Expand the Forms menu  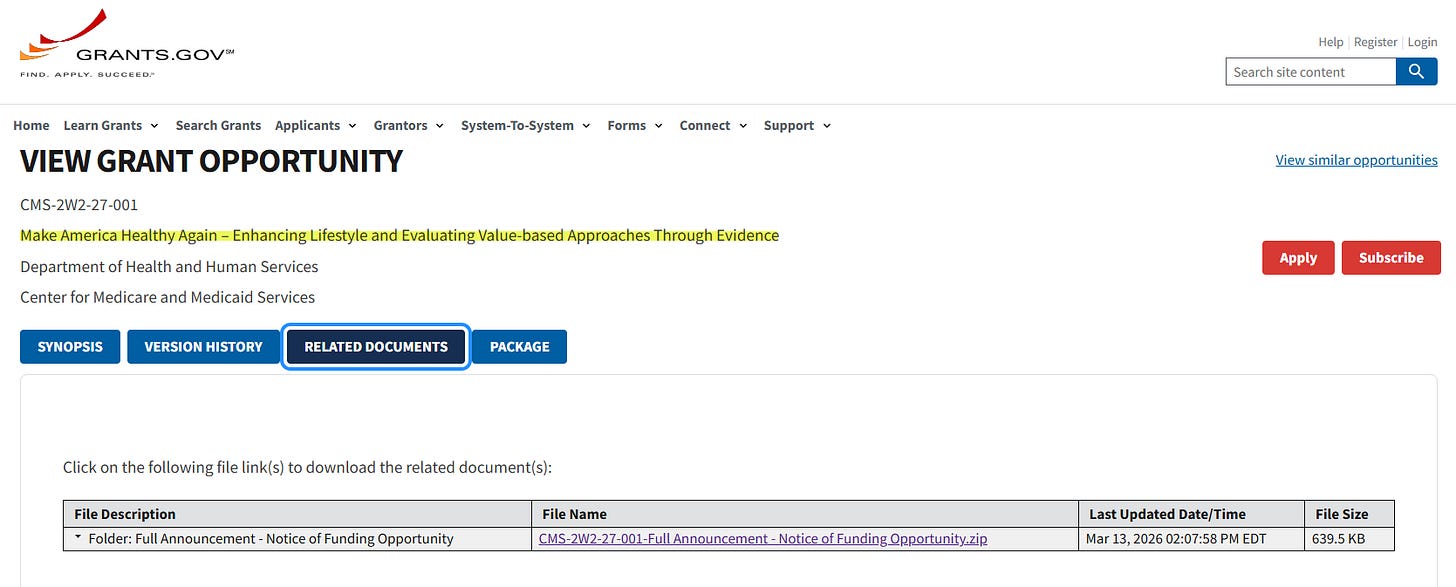coord(635,125)
